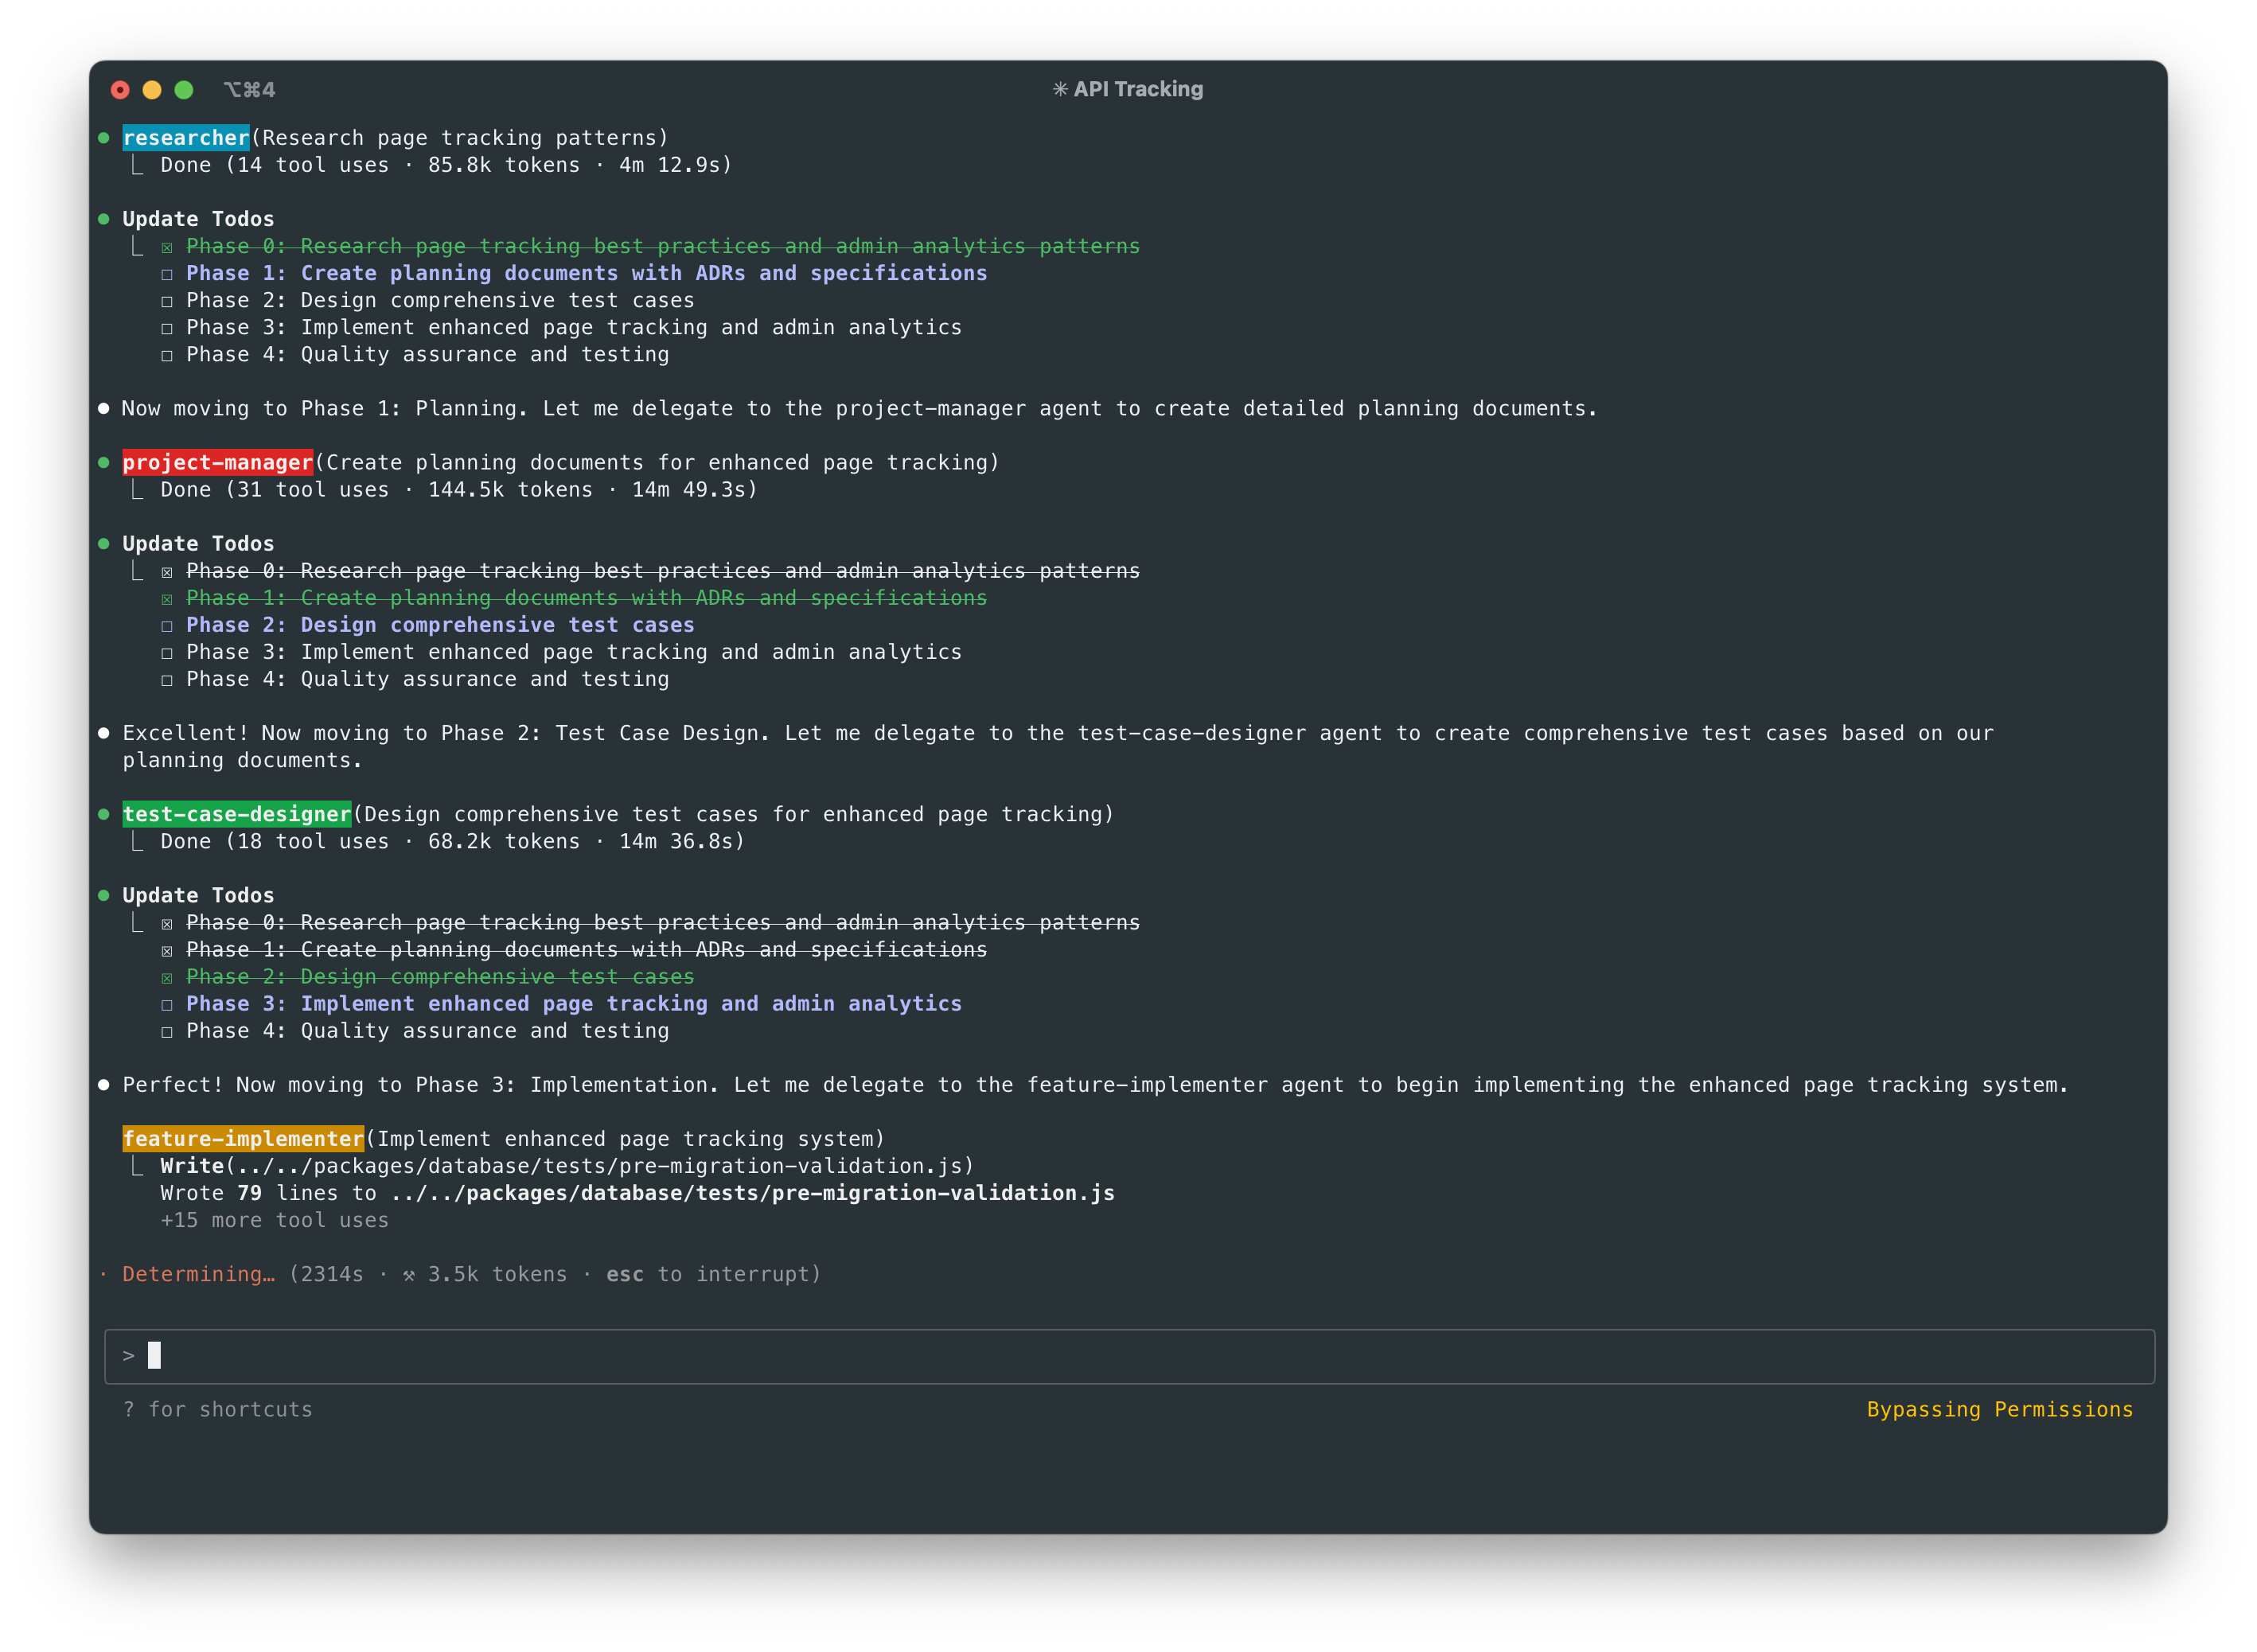Click green bullet beside test-case-designer line
This screenshot has width=2257, height=1652.
(x=104, y=814)
